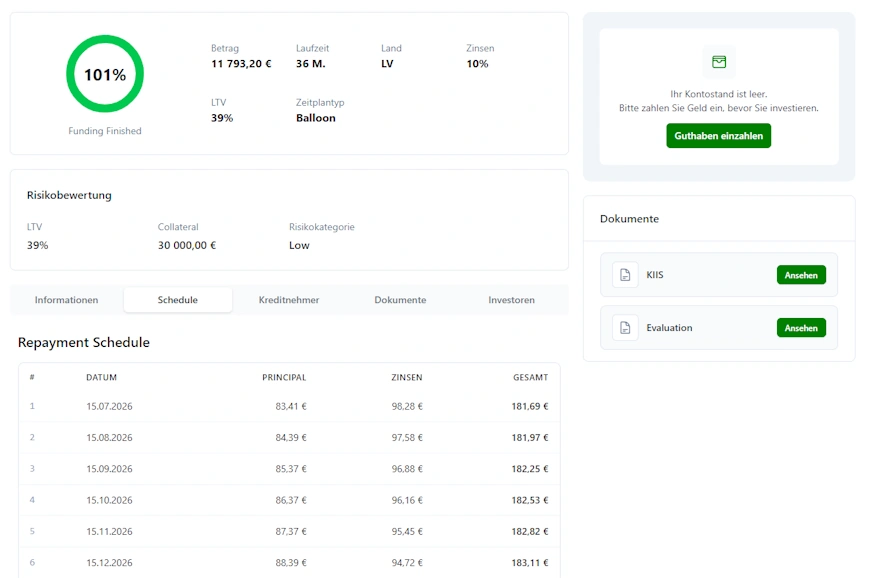Click the Evaluation document name
Image resolution: width=875 pixels, height=578 pixels.
point(669,328)
